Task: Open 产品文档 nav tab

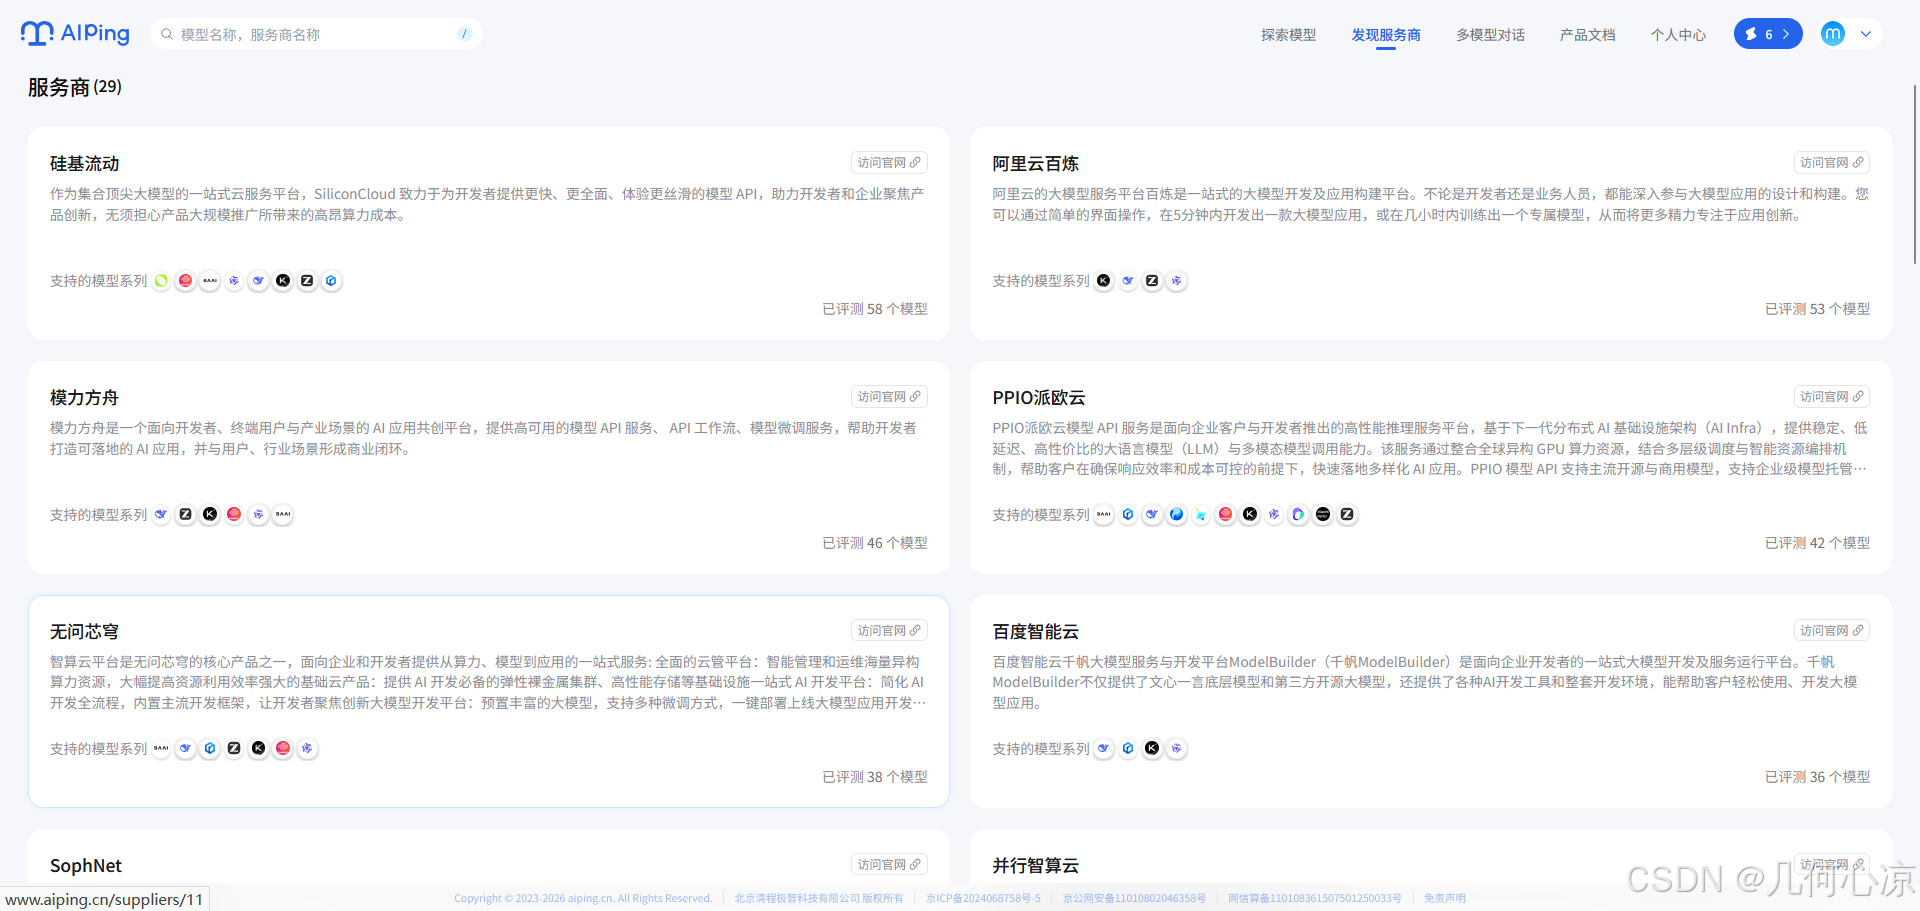Action: [1588, 35]
